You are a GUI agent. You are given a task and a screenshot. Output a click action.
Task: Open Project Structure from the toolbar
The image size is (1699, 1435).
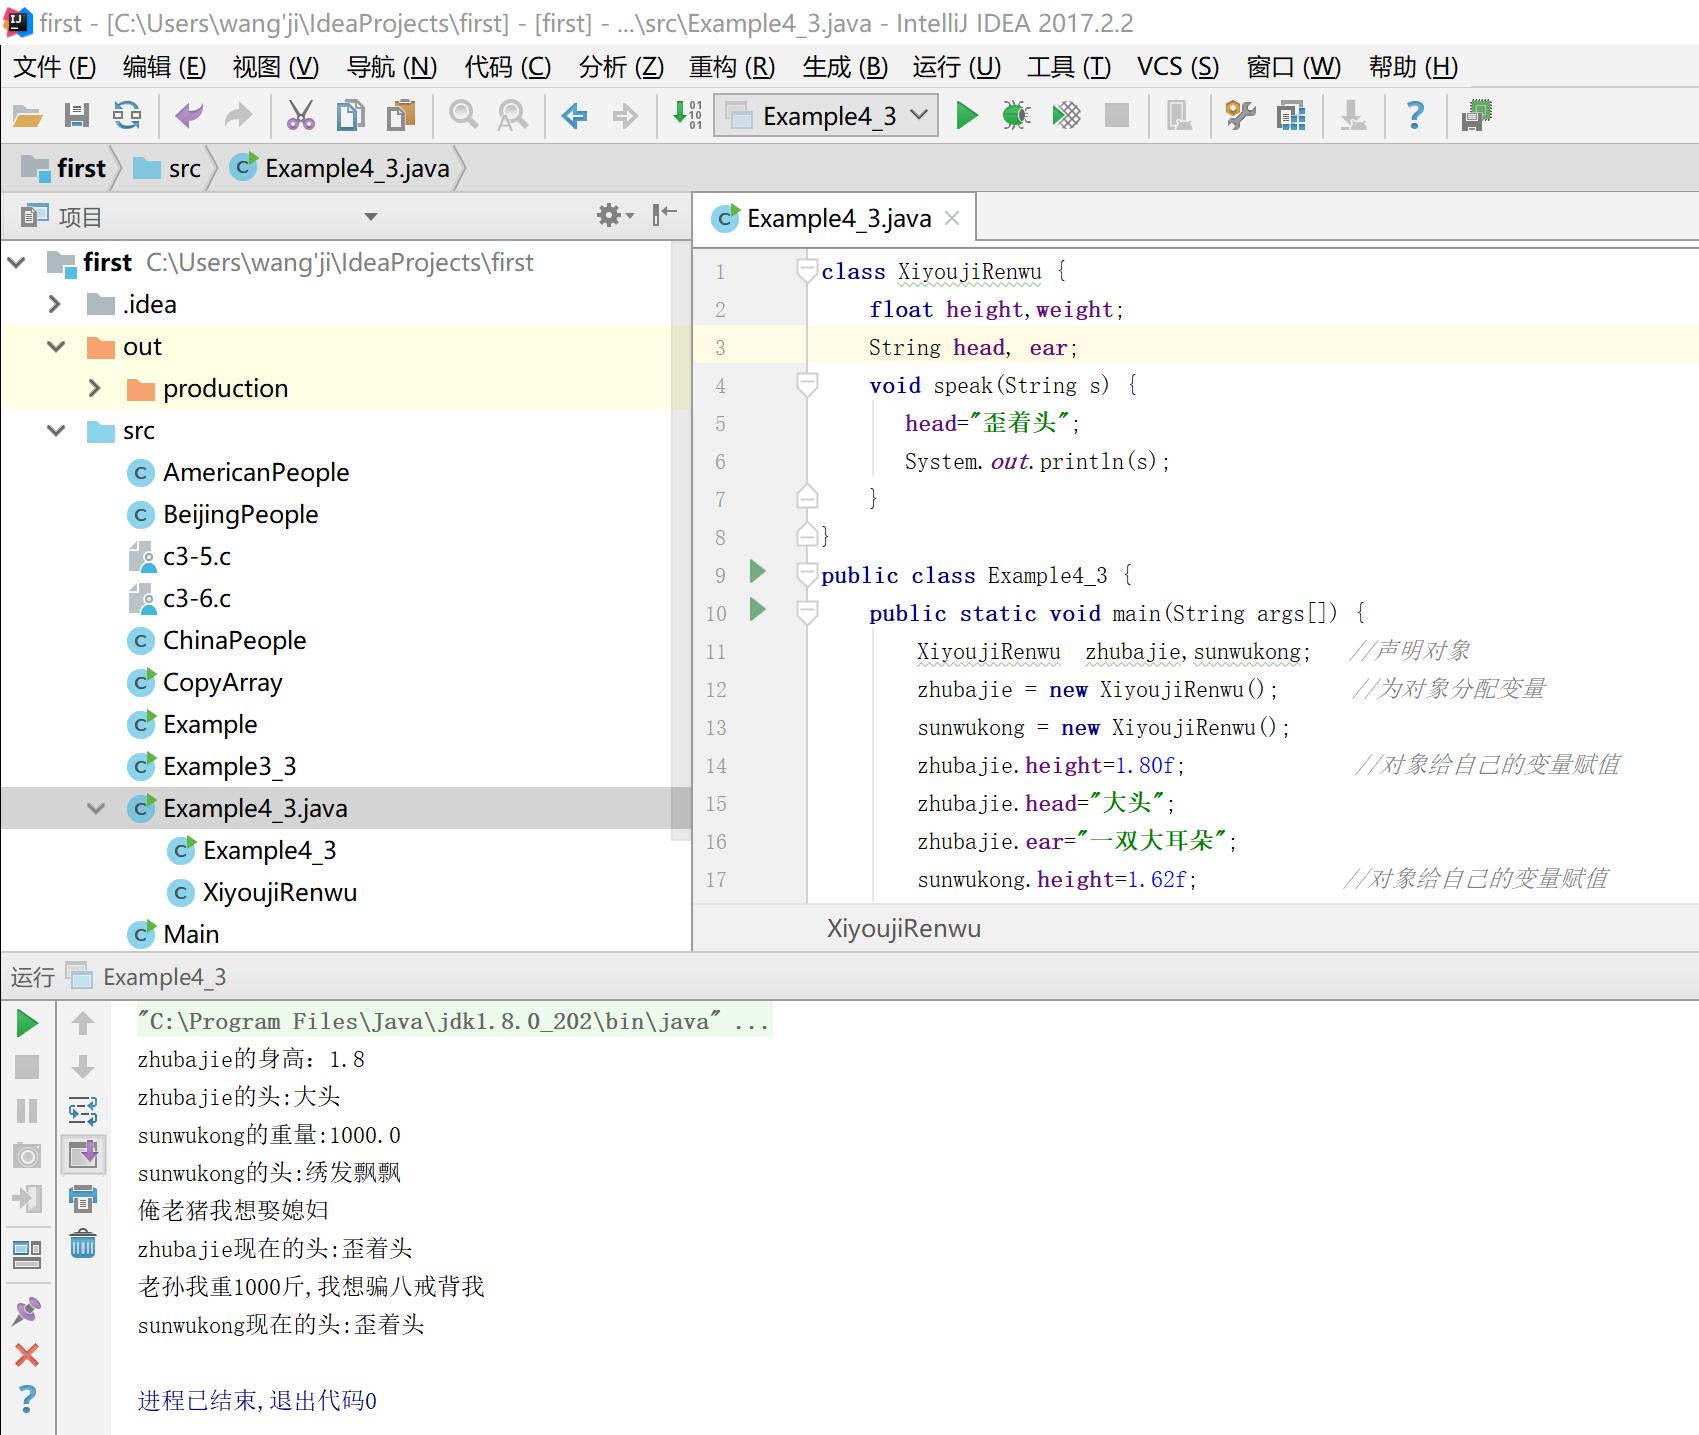pos(1291,116)
